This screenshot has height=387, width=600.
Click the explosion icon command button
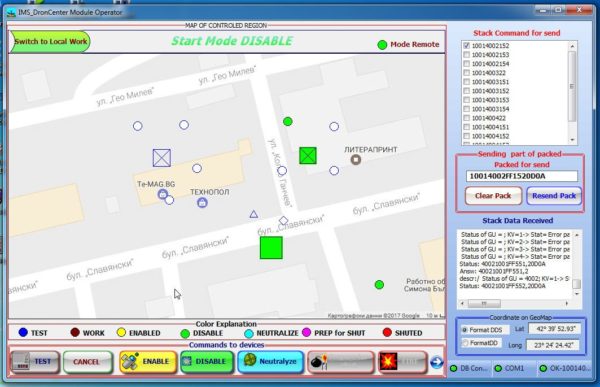click(402, 362)
